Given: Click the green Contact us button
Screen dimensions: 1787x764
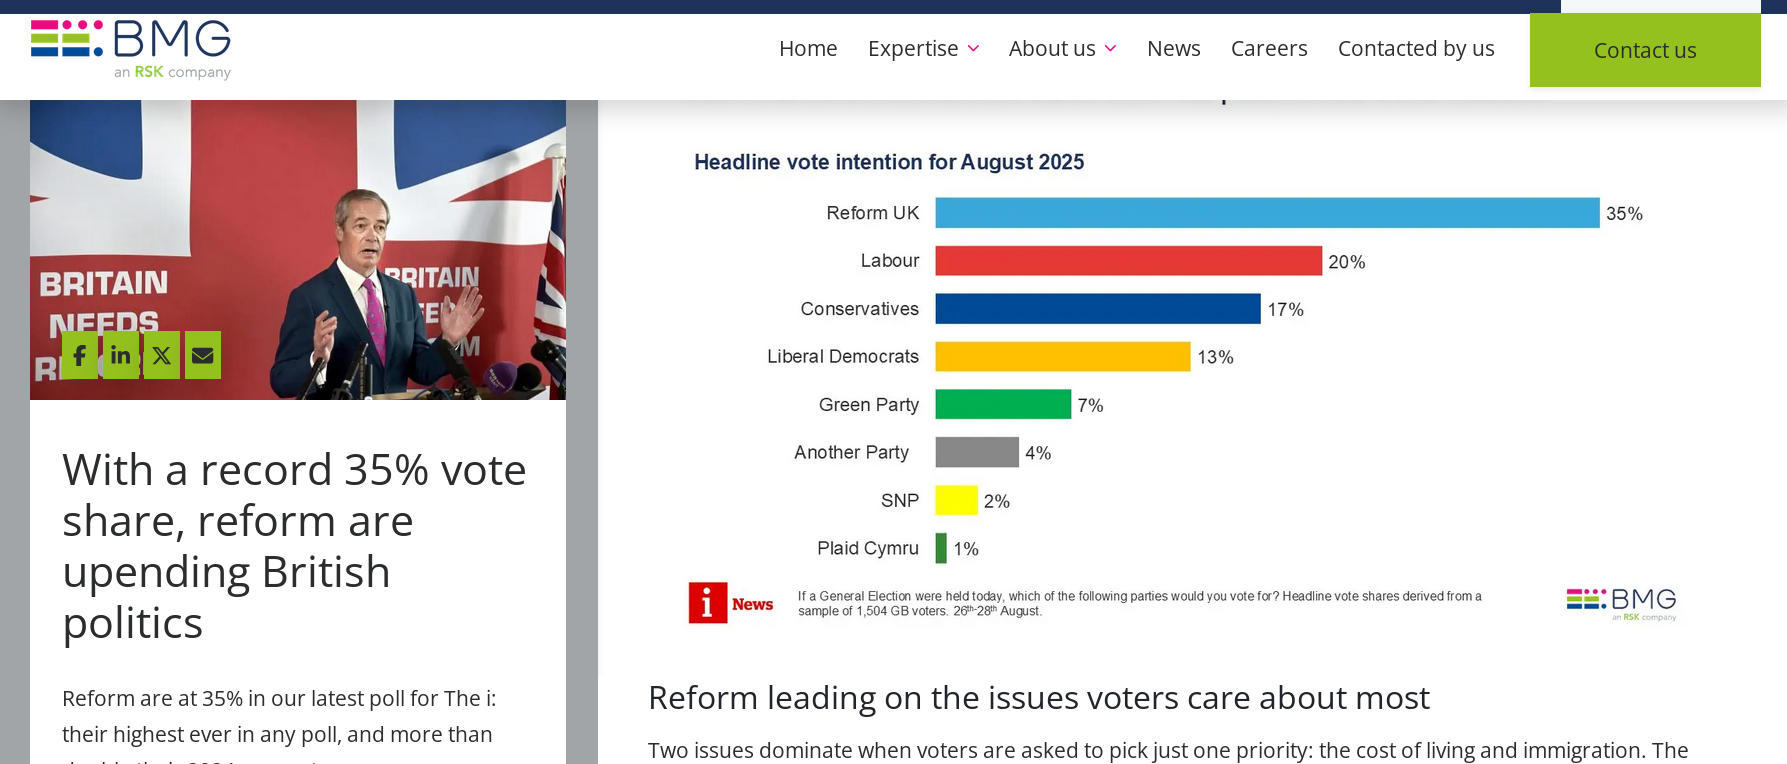Looking at the screenshot, I should pyautogui.click(x=1645, y=50).
